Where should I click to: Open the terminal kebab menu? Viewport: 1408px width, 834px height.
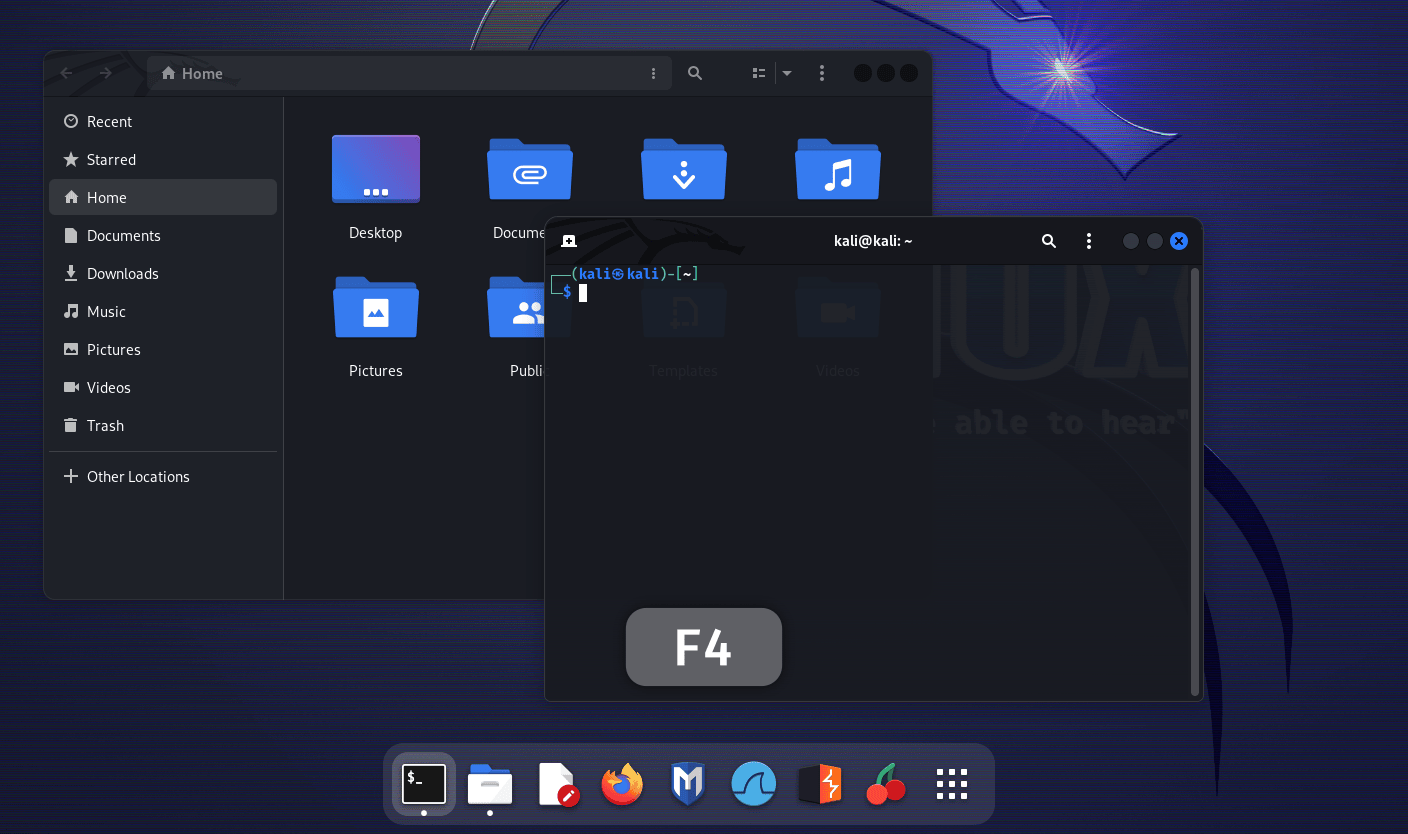pos(1089,240)
